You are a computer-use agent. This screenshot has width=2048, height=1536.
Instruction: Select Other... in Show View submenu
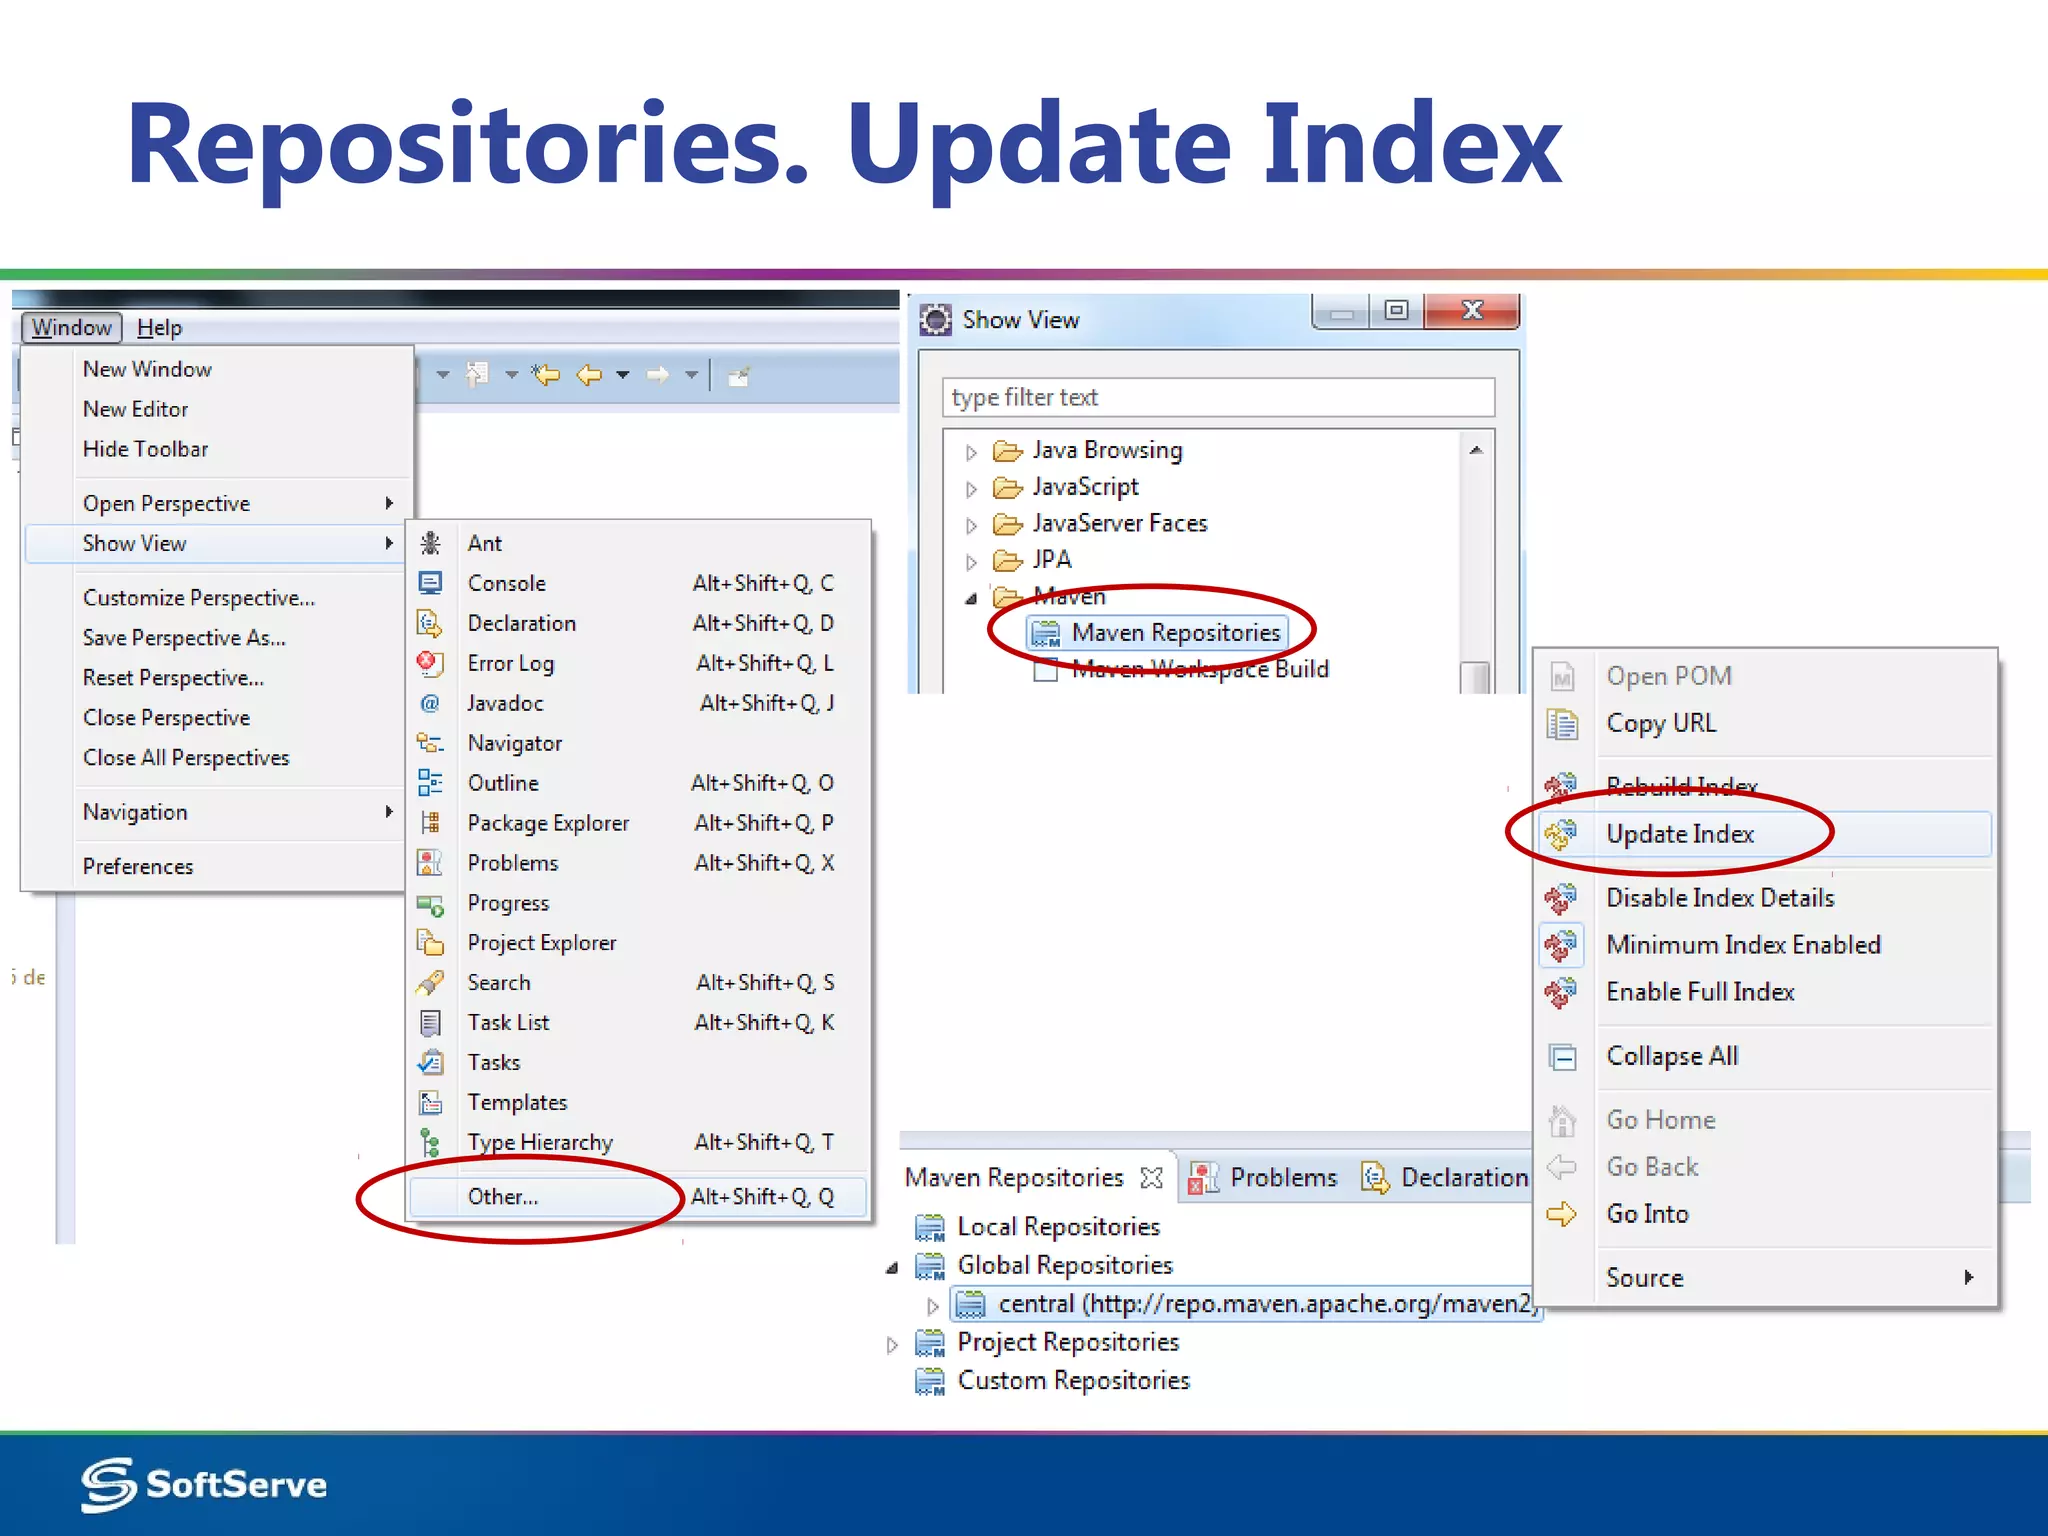(x=638, y=1196)
